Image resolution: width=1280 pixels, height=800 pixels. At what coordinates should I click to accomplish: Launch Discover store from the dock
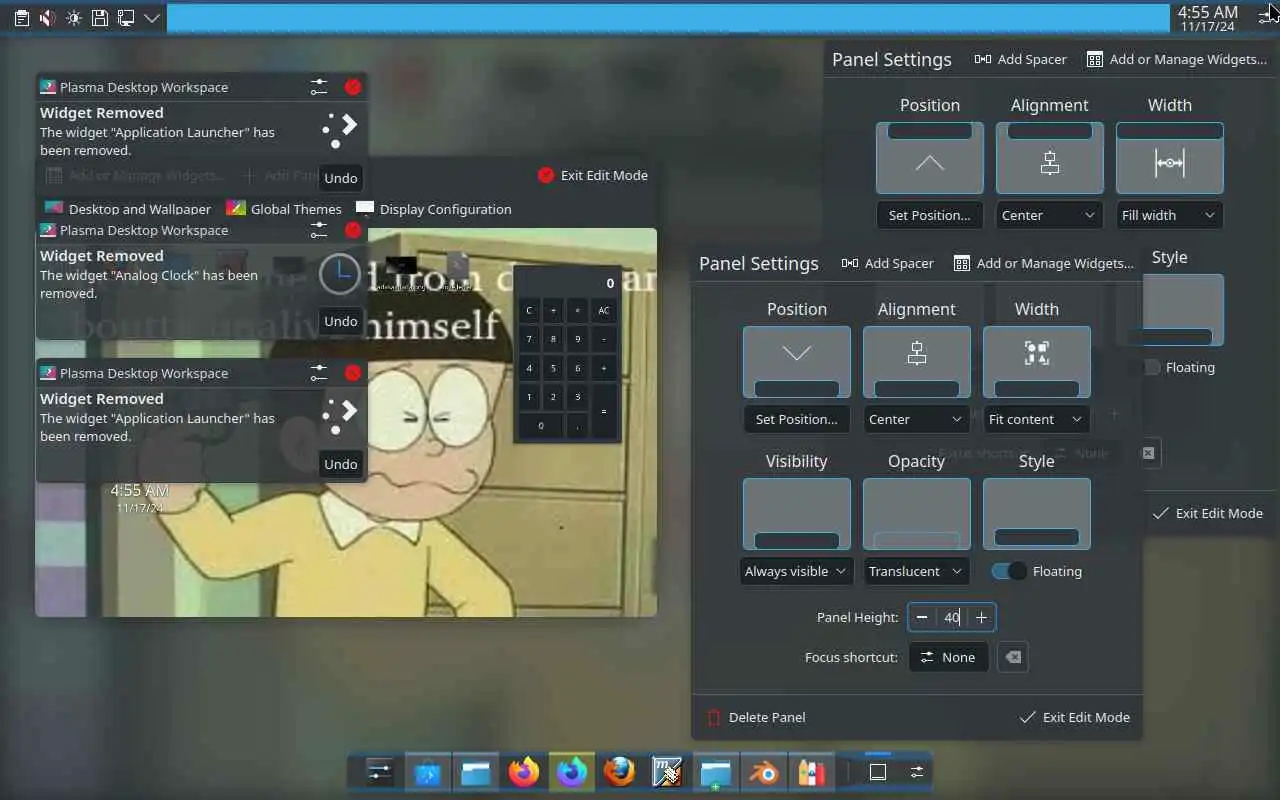point(427,772)
